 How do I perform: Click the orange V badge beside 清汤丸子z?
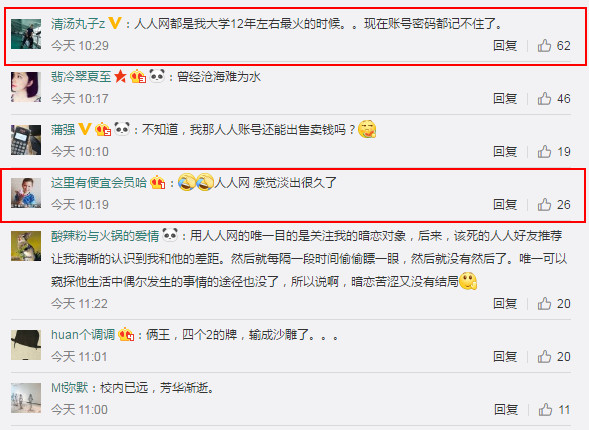(115, 23)
